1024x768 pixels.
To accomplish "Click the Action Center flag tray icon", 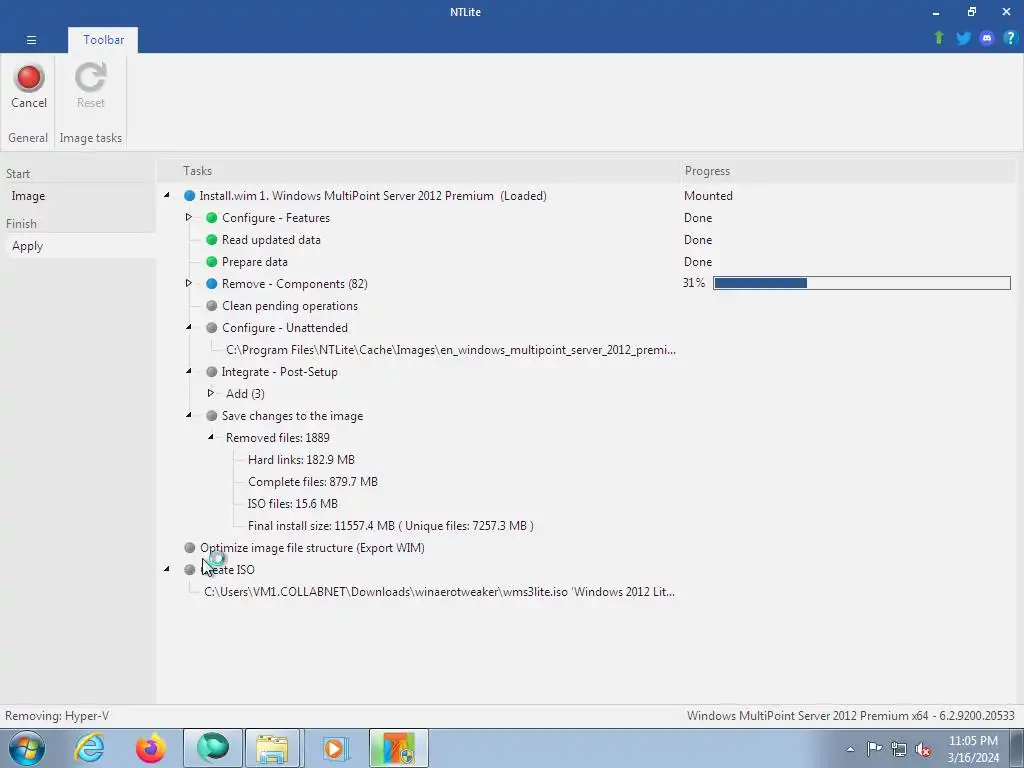I will (x=874, y=748).
